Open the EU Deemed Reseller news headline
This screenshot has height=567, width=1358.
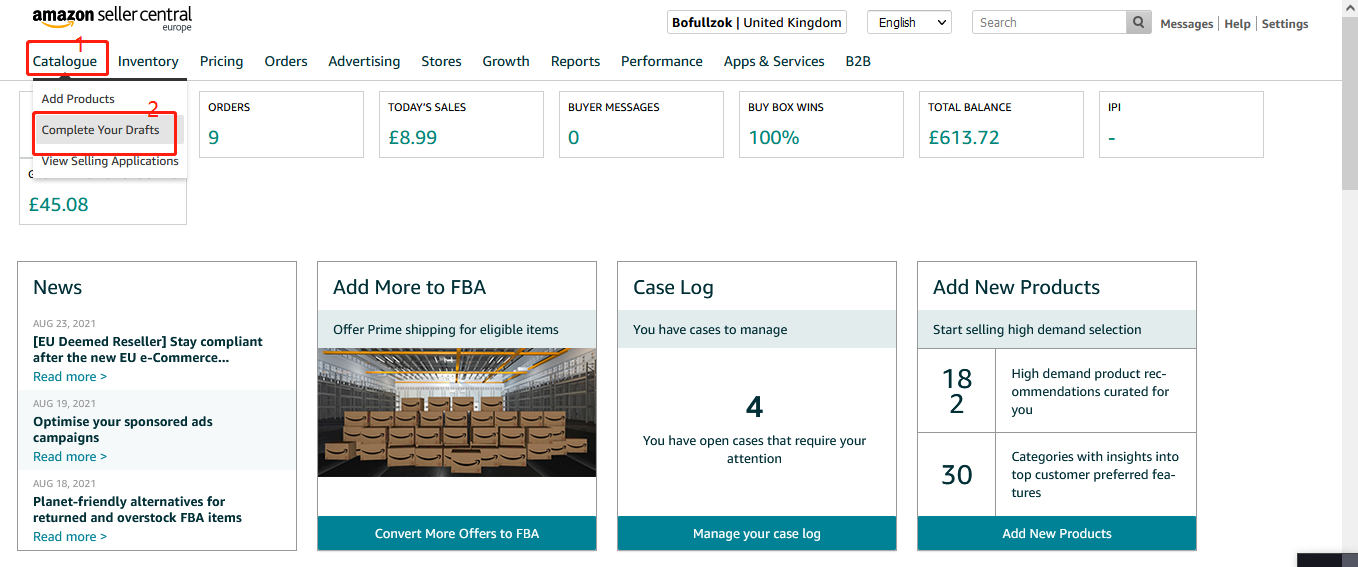click(x=148, y=349)
